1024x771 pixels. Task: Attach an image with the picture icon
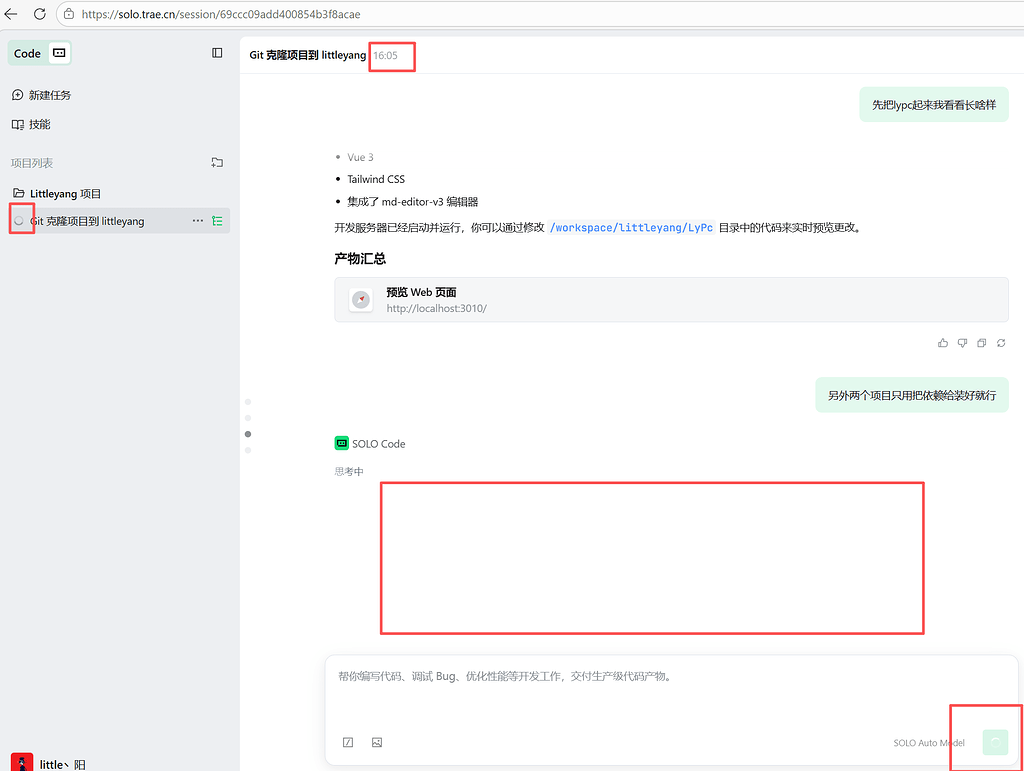pos(377,742)
